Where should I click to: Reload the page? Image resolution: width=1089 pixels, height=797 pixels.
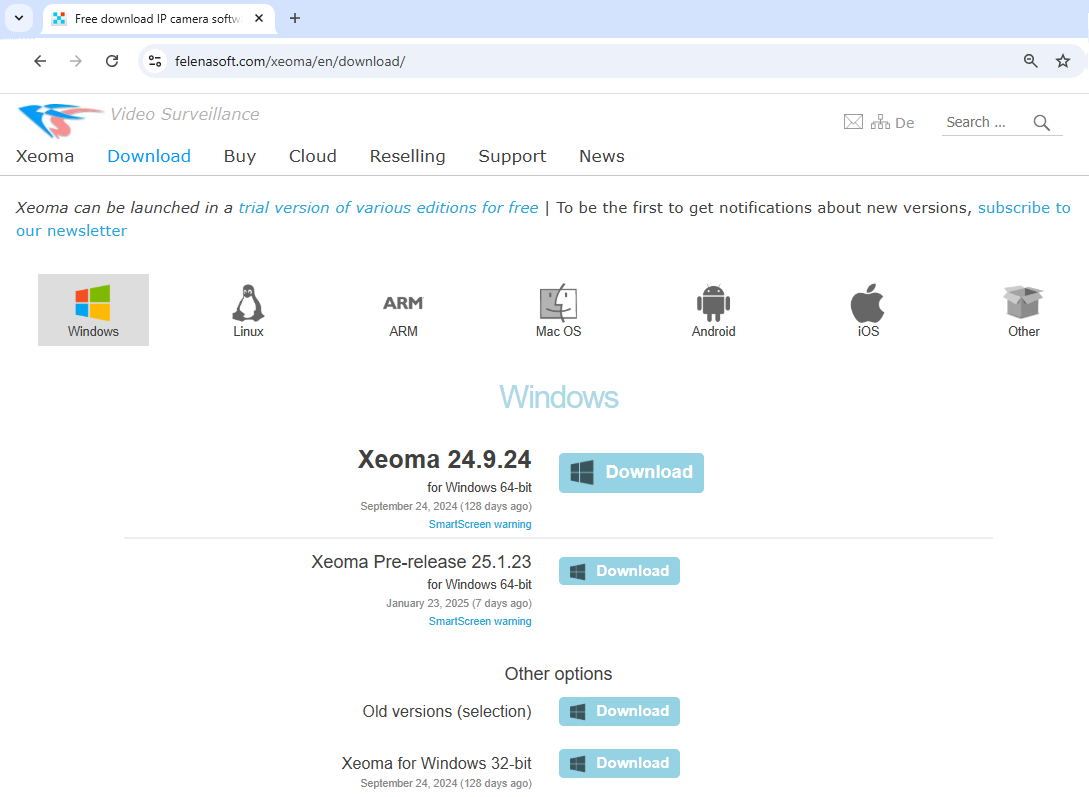pyautogui.click(x=112, y=61)
